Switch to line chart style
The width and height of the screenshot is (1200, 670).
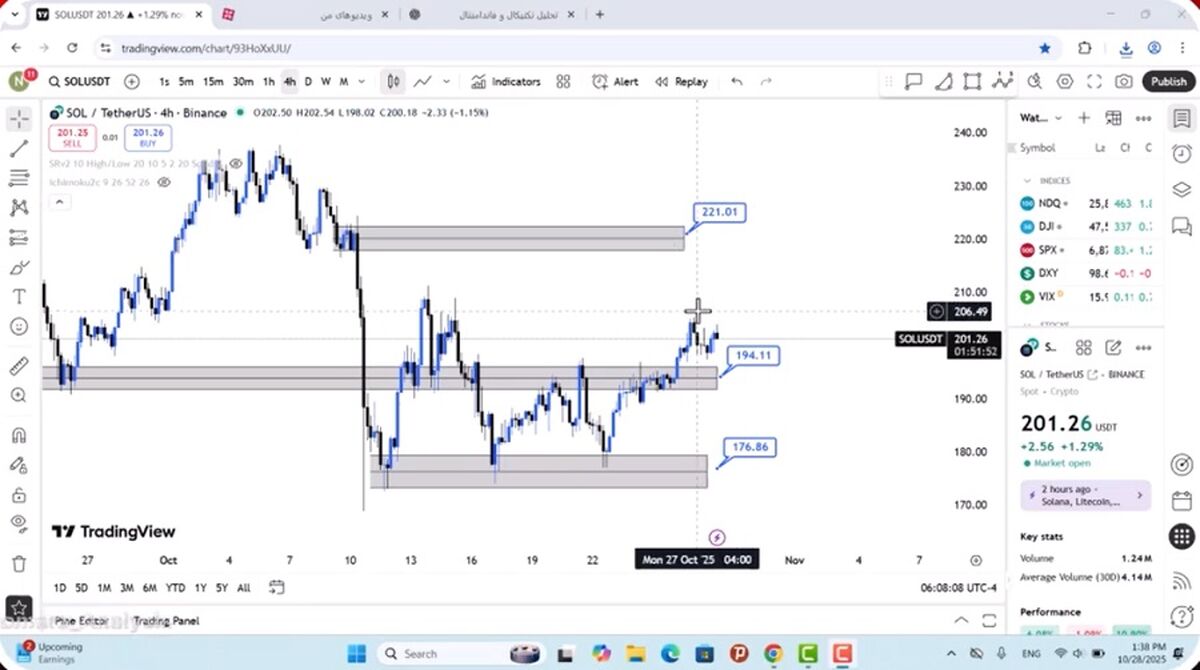(x=423, y=82)
